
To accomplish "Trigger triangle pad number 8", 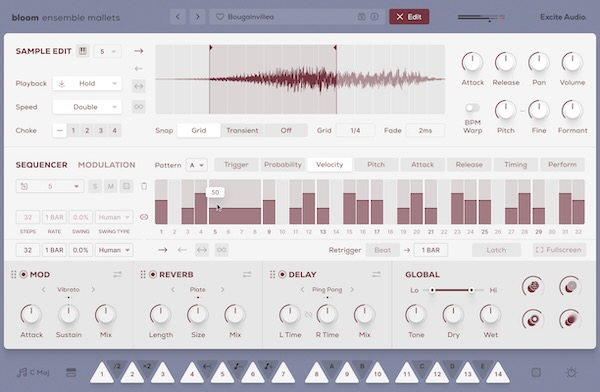I will 316,373.
